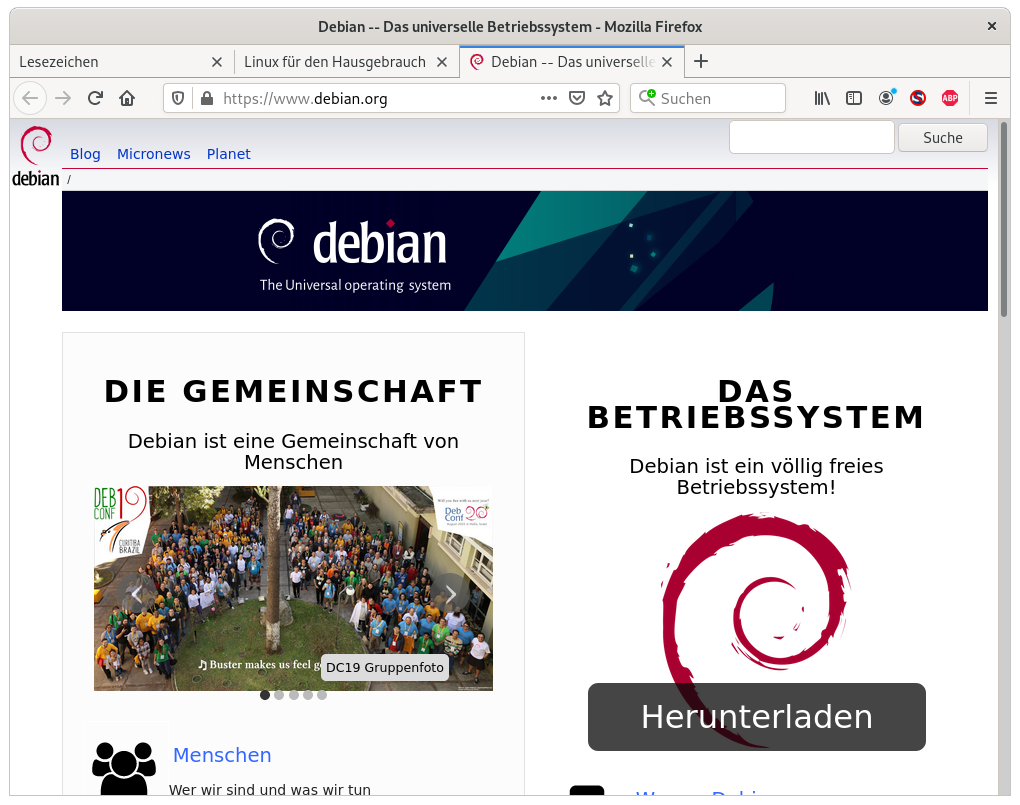Click the forward navigation arrow
1020x805 pixels.
[x=63, y=98]
